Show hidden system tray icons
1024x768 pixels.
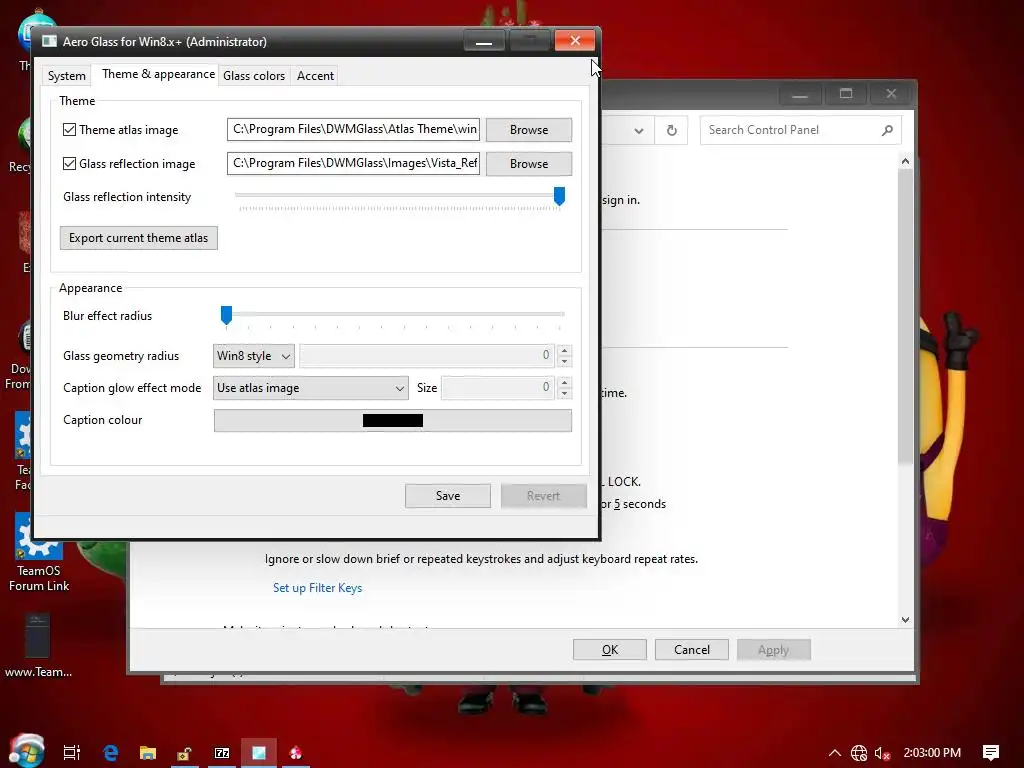tap(835, 752)
